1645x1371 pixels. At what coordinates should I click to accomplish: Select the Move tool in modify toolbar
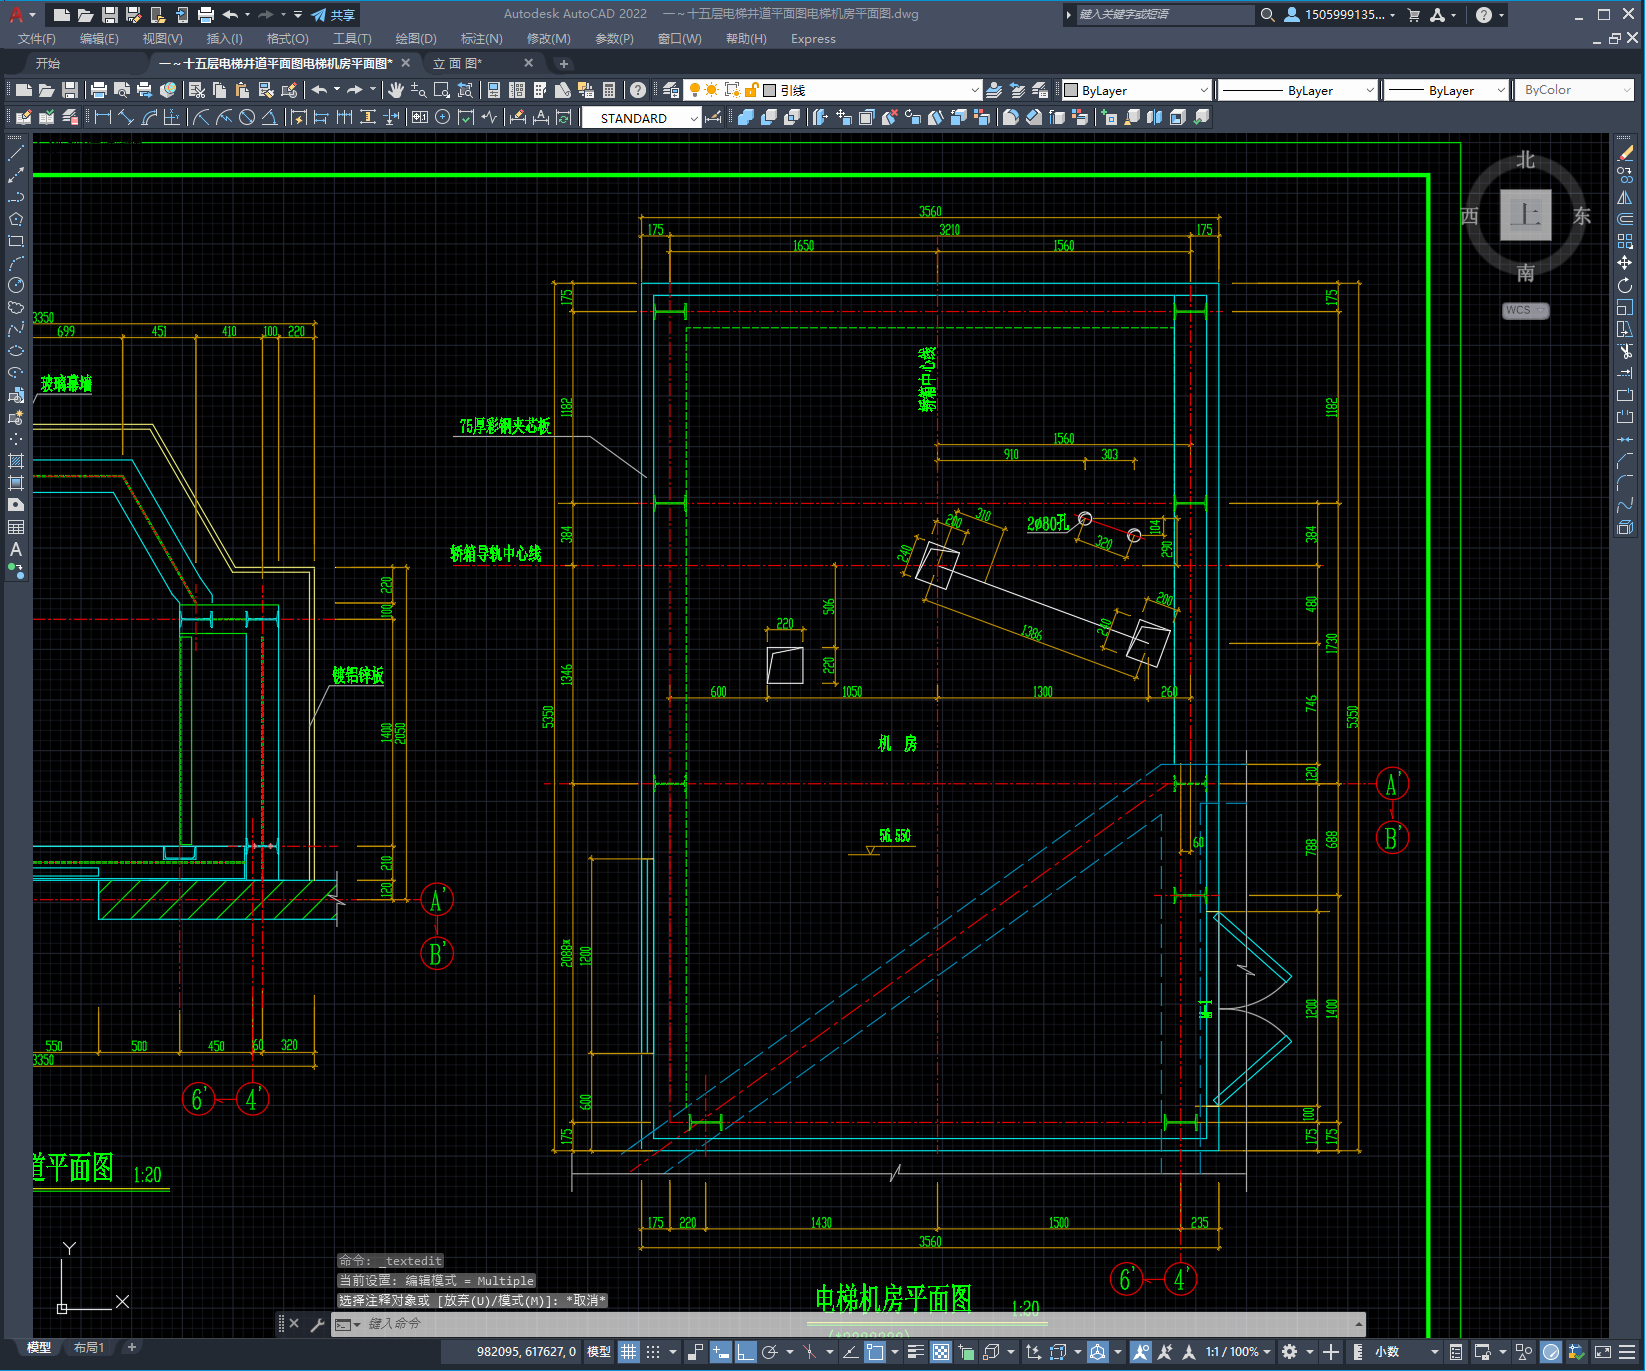click(x=1625, y=263)
